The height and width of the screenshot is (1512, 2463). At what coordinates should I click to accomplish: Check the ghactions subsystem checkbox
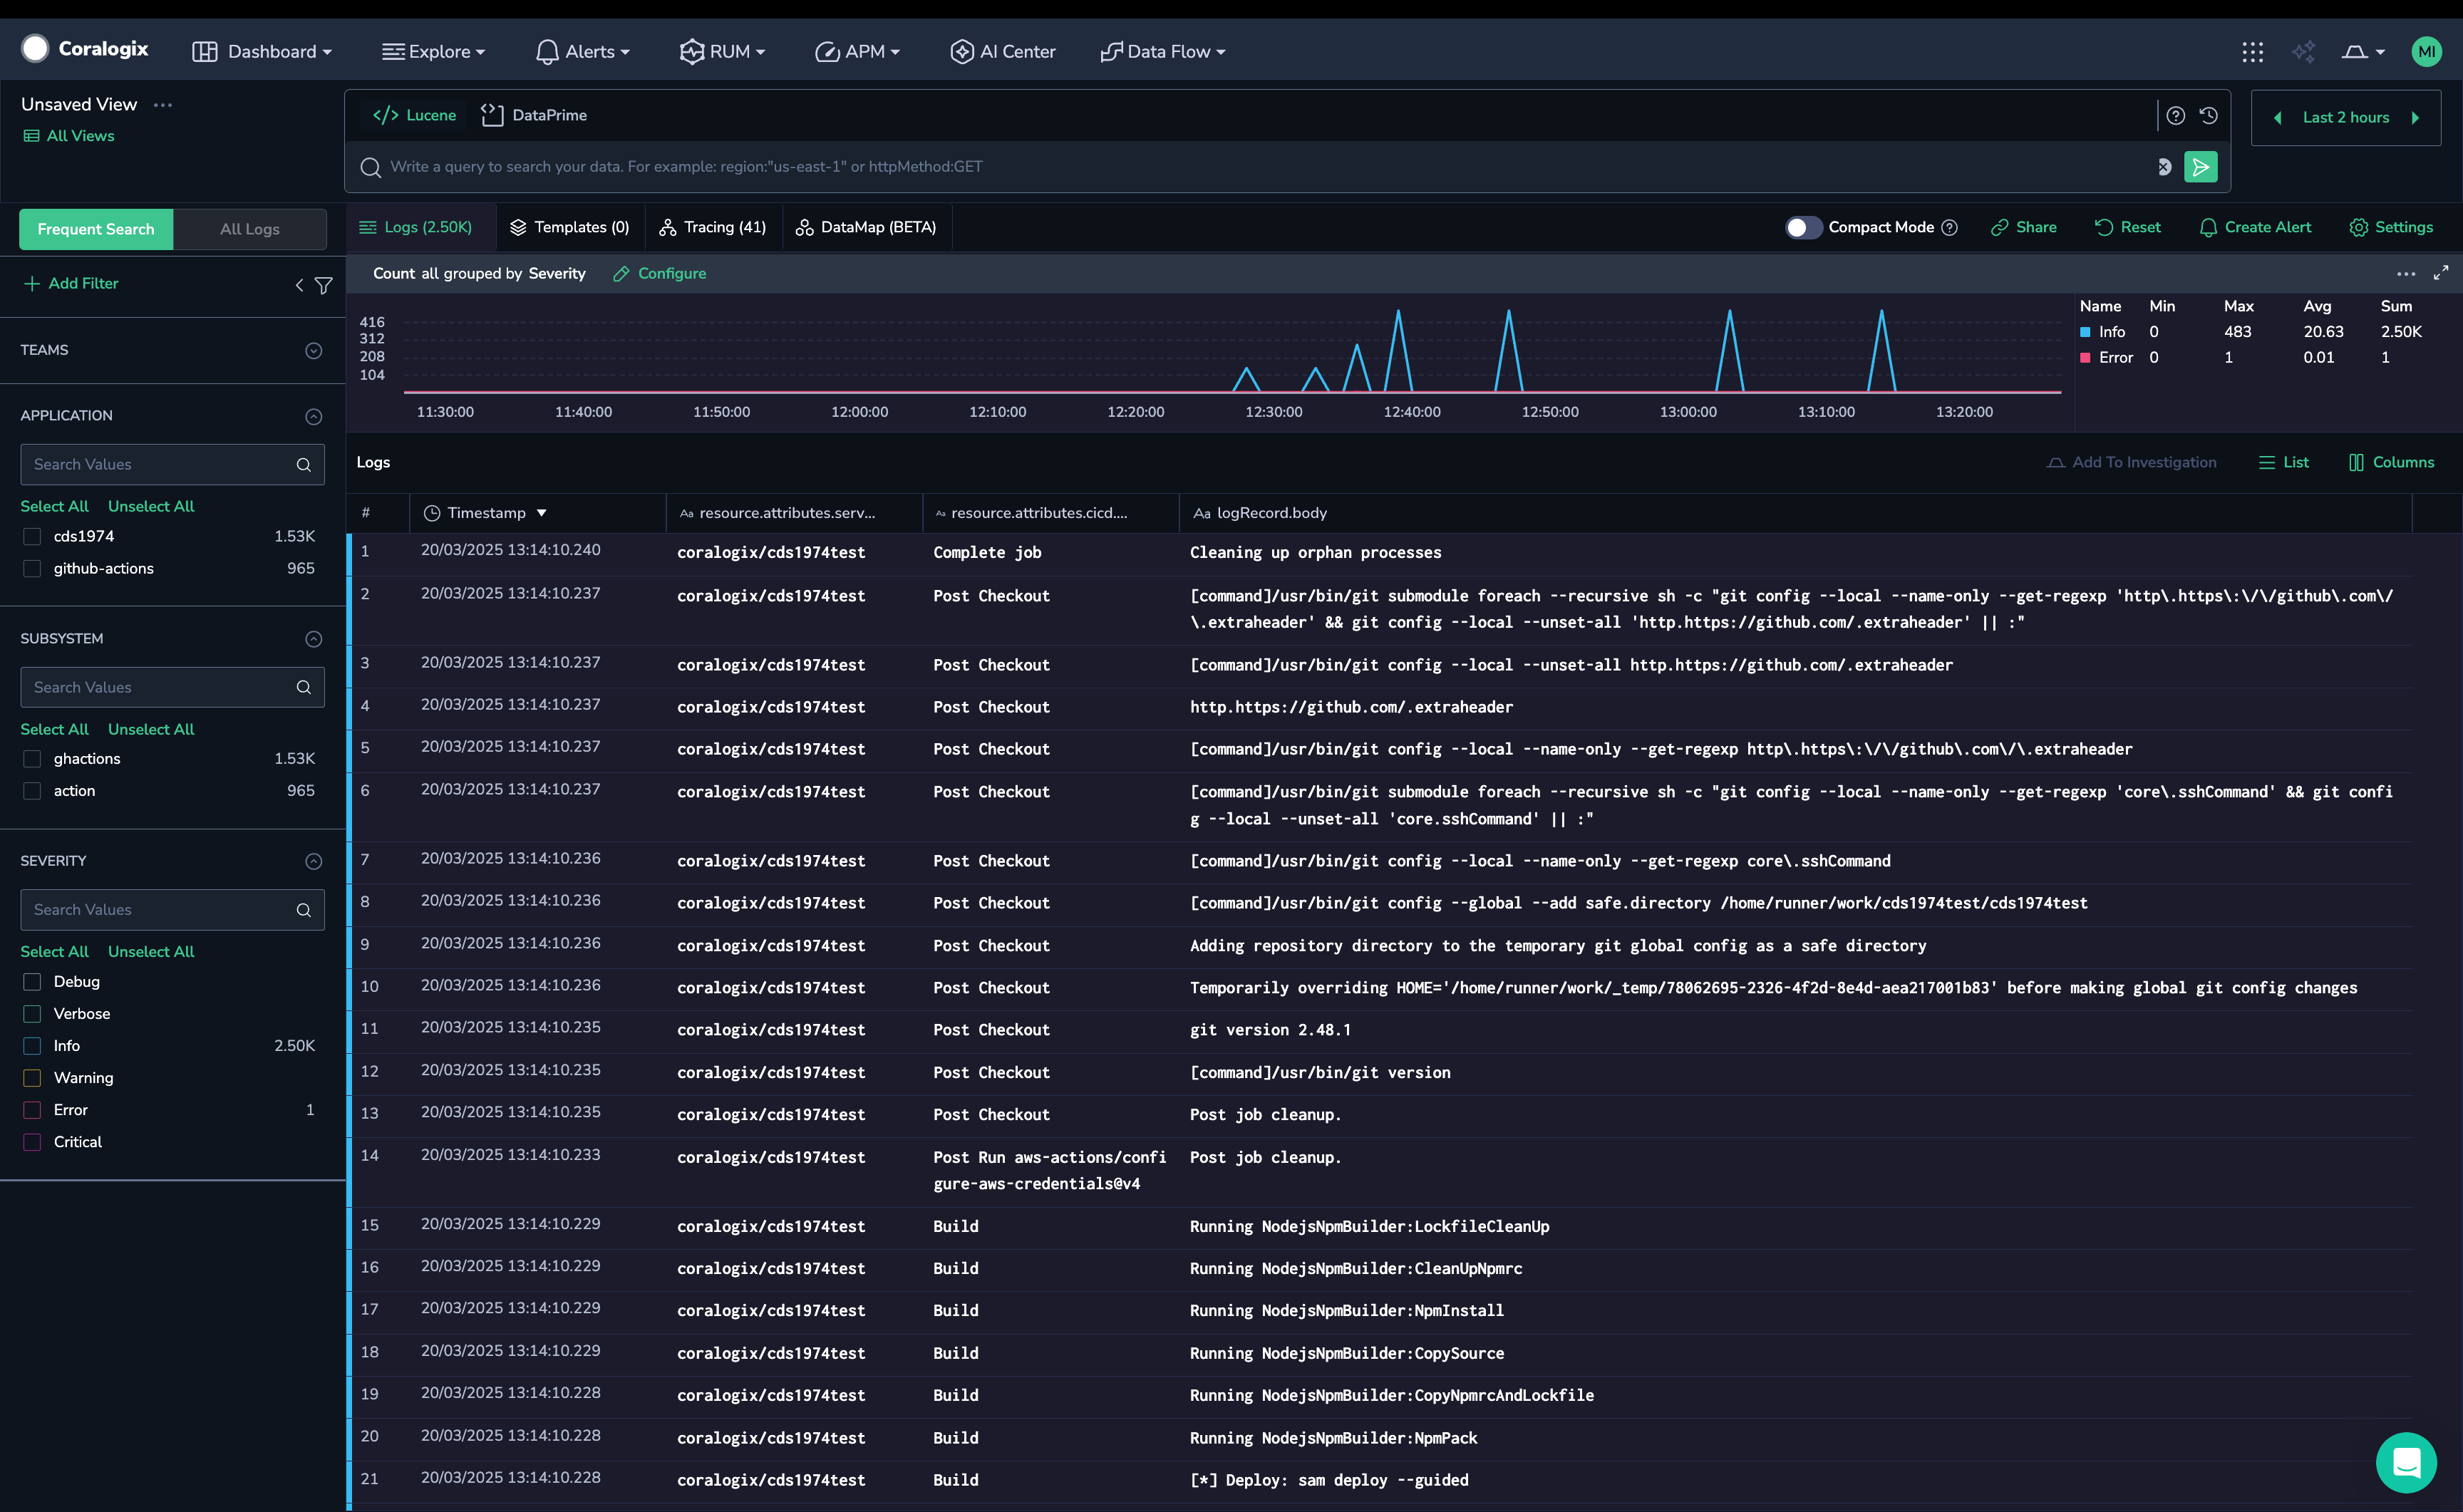click(x=32, y=759)
